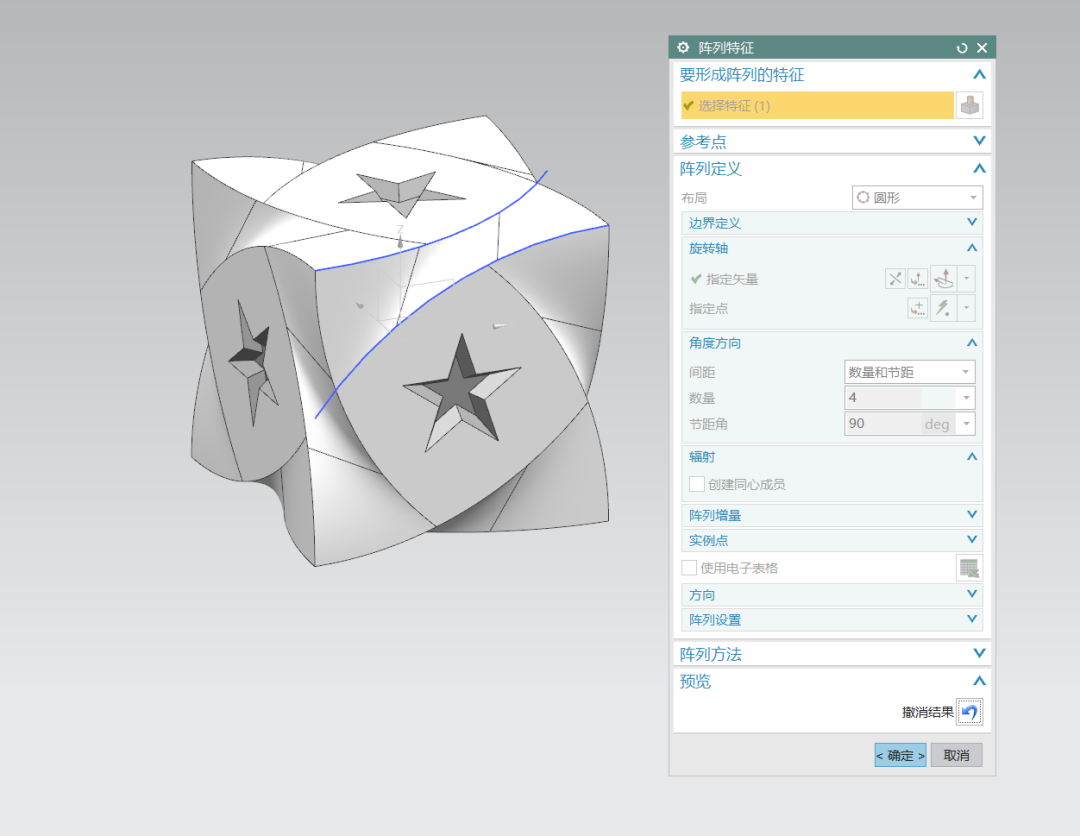
Task: Click the select feature icon beside 选择特征
Action: point(969,105)
